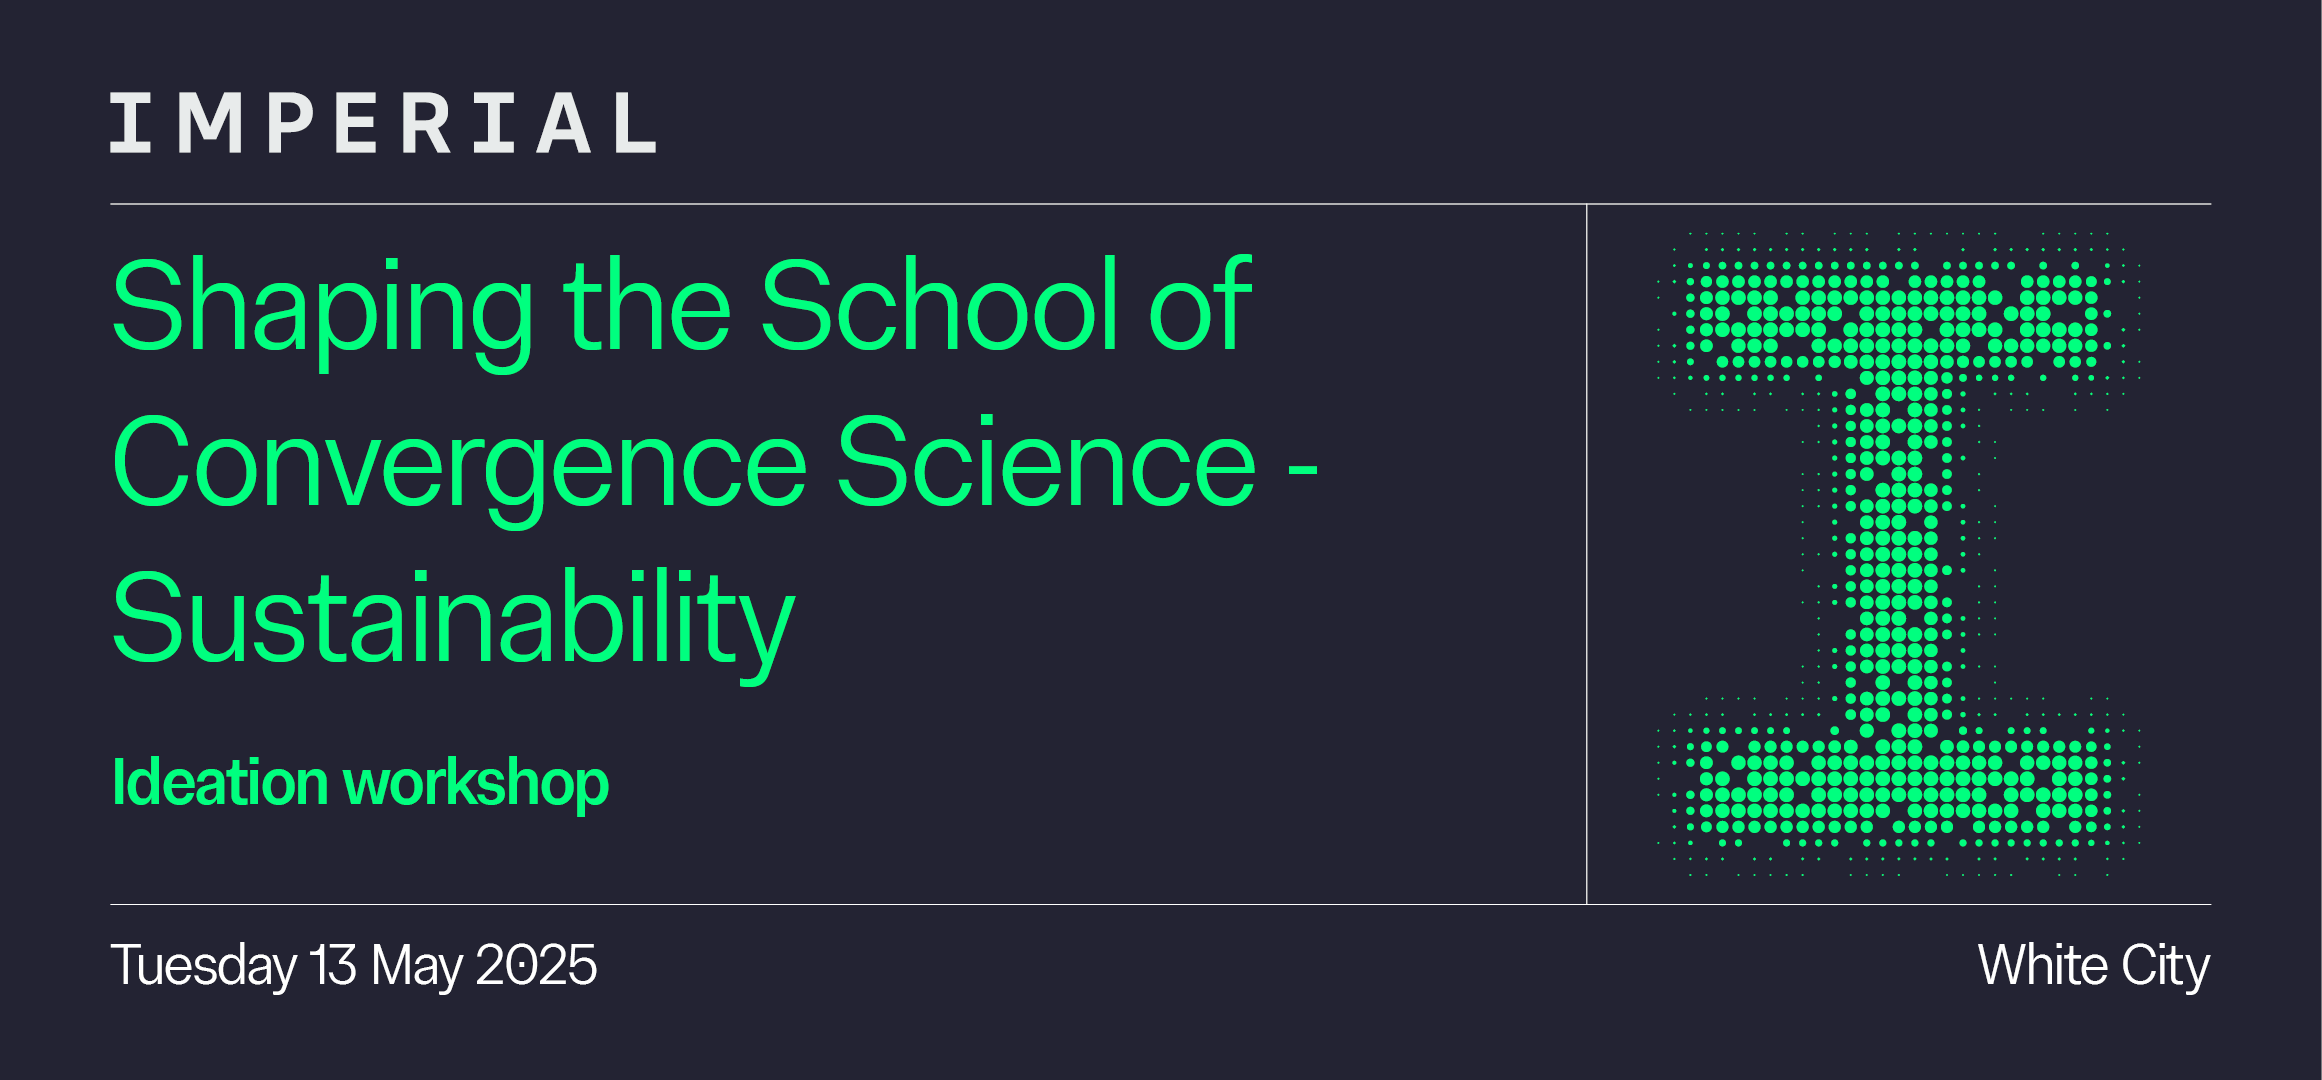This screenshot has height=1080, width=2322.
Task: Click the word "the" in the title
Action: coord(647,304)
